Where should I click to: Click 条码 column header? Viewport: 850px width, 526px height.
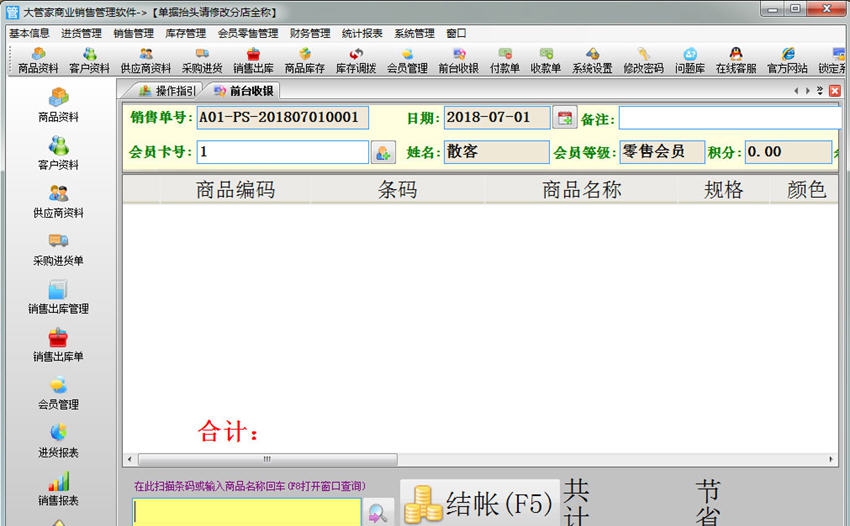point(397,190)
